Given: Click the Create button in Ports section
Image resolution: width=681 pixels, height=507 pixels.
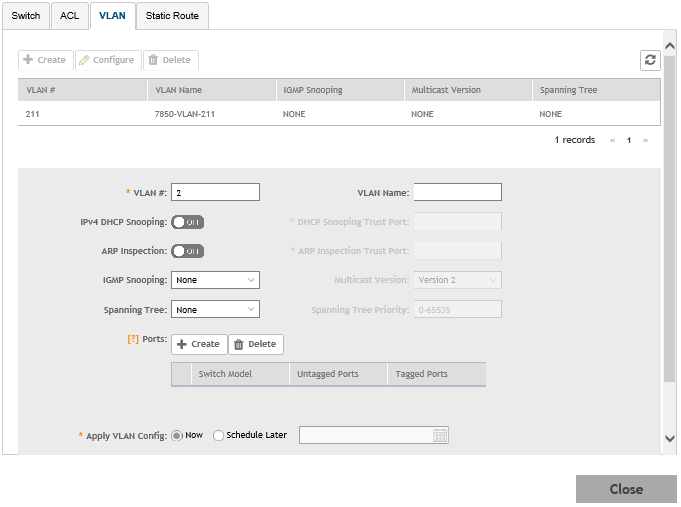Looking at the screenshot, I should (199, 344).
